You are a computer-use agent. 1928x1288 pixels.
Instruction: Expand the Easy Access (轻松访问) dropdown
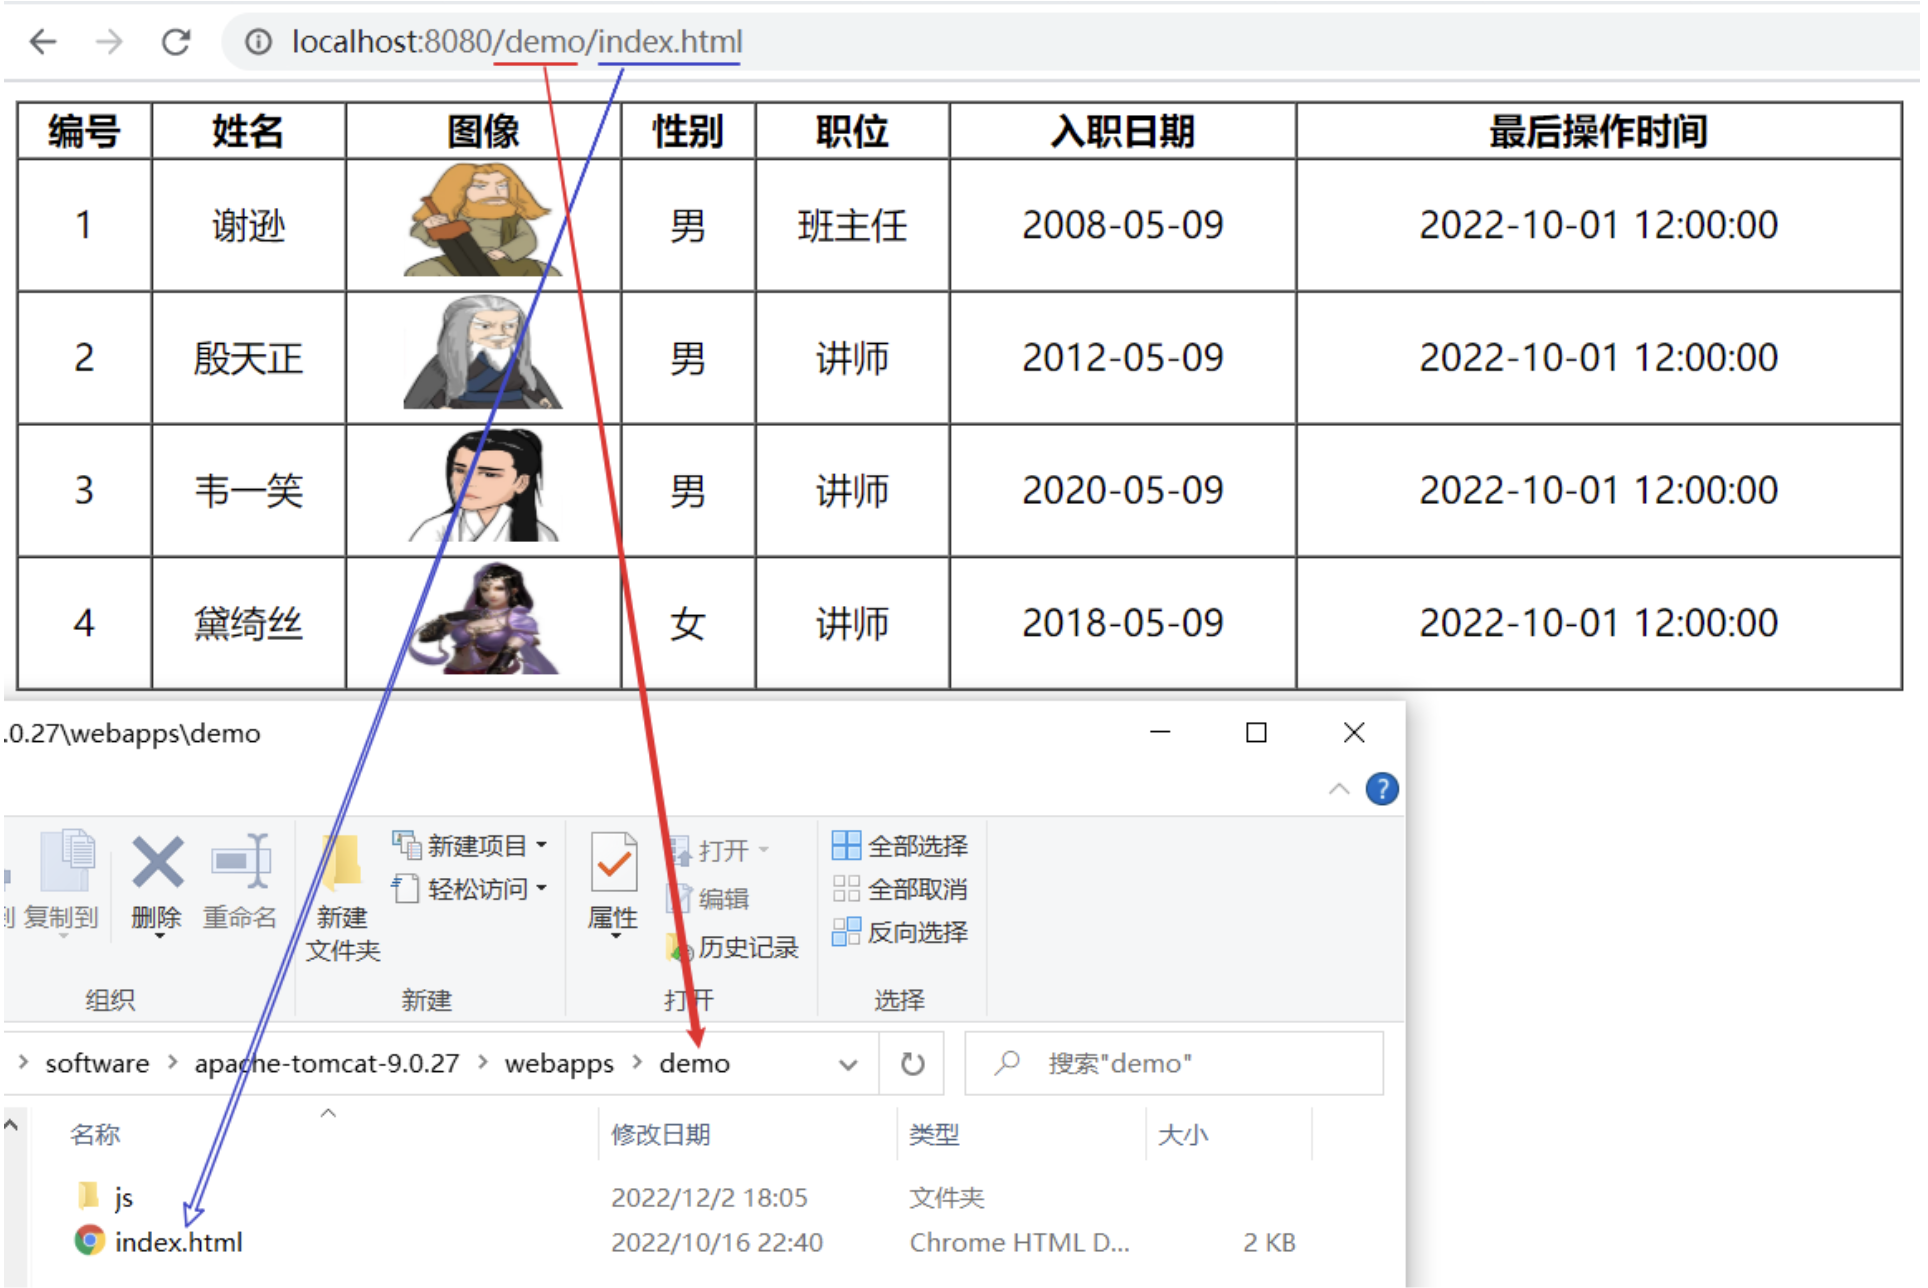(471, 889)
